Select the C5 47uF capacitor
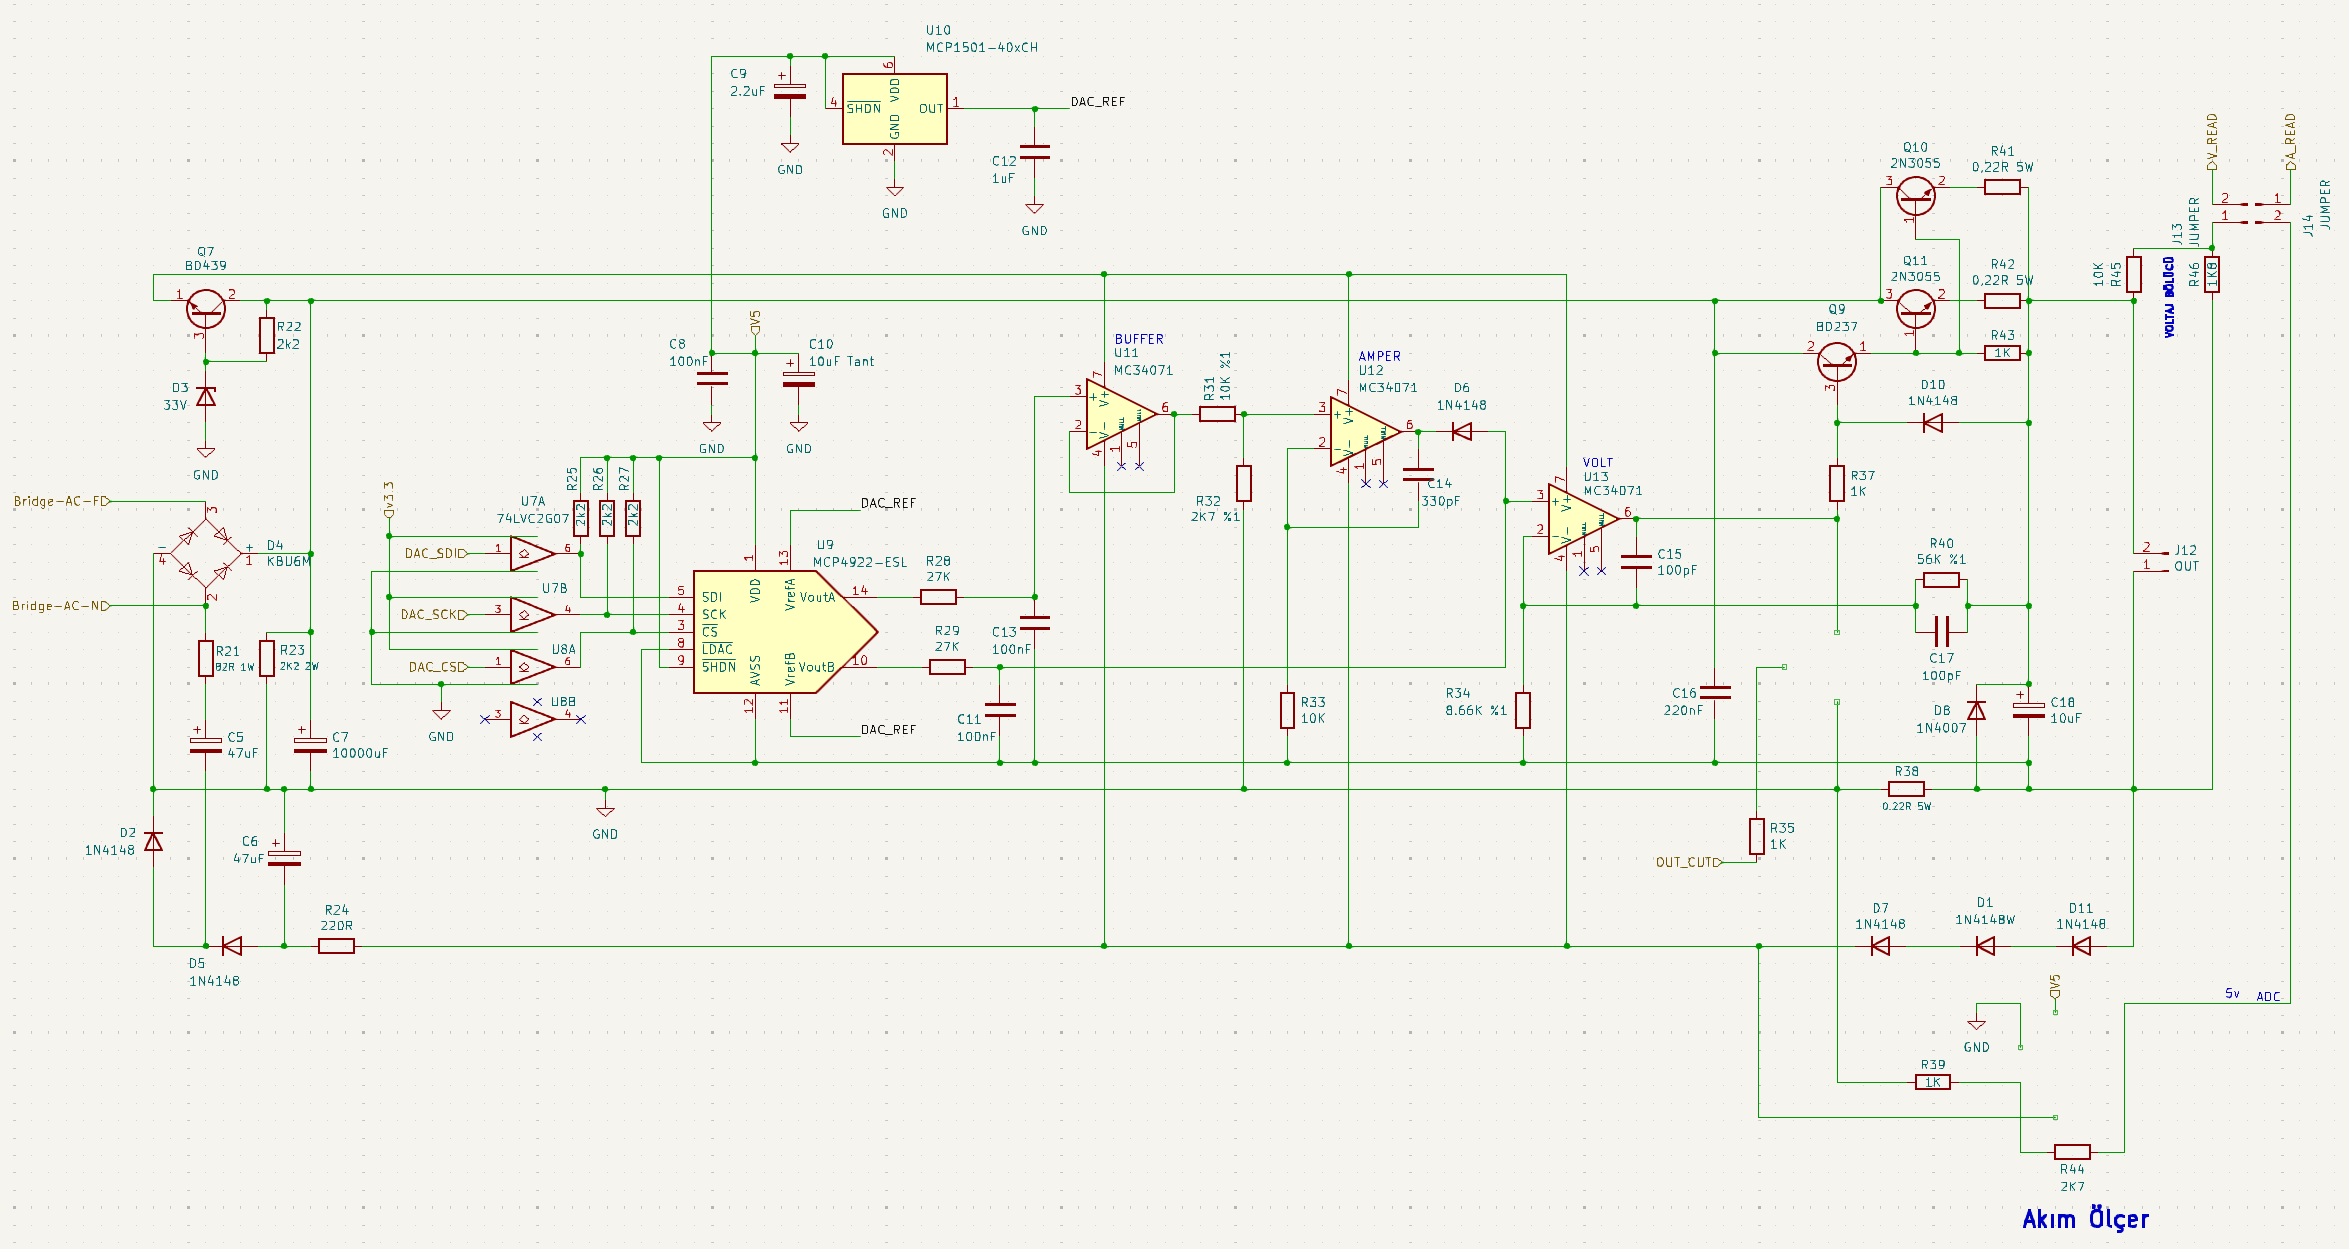2349x1249 pixels. (206, 745)
